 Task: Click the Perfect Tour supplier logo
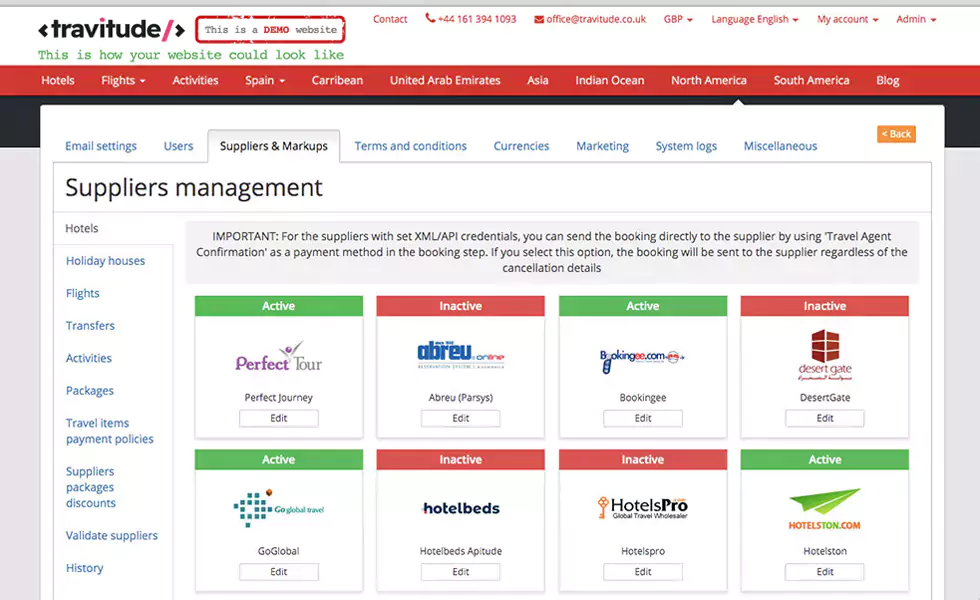[x=278, y=357]
